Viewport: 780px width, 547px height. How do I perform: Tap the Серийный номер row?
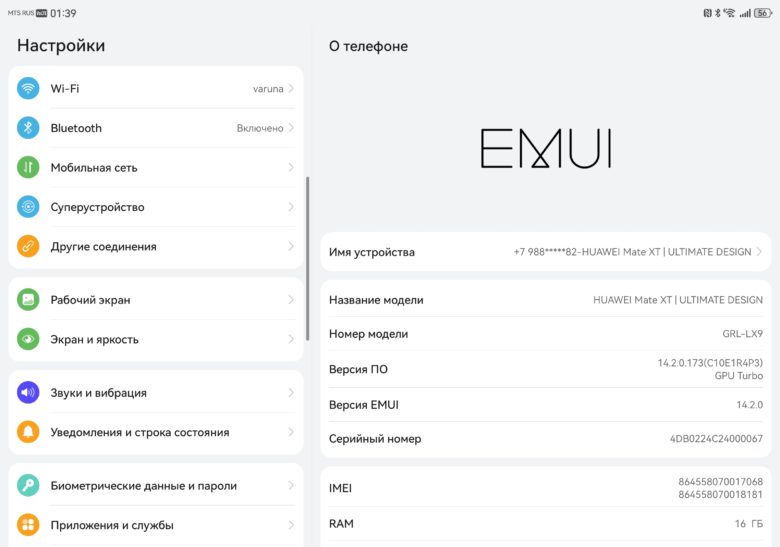(546, 439)
